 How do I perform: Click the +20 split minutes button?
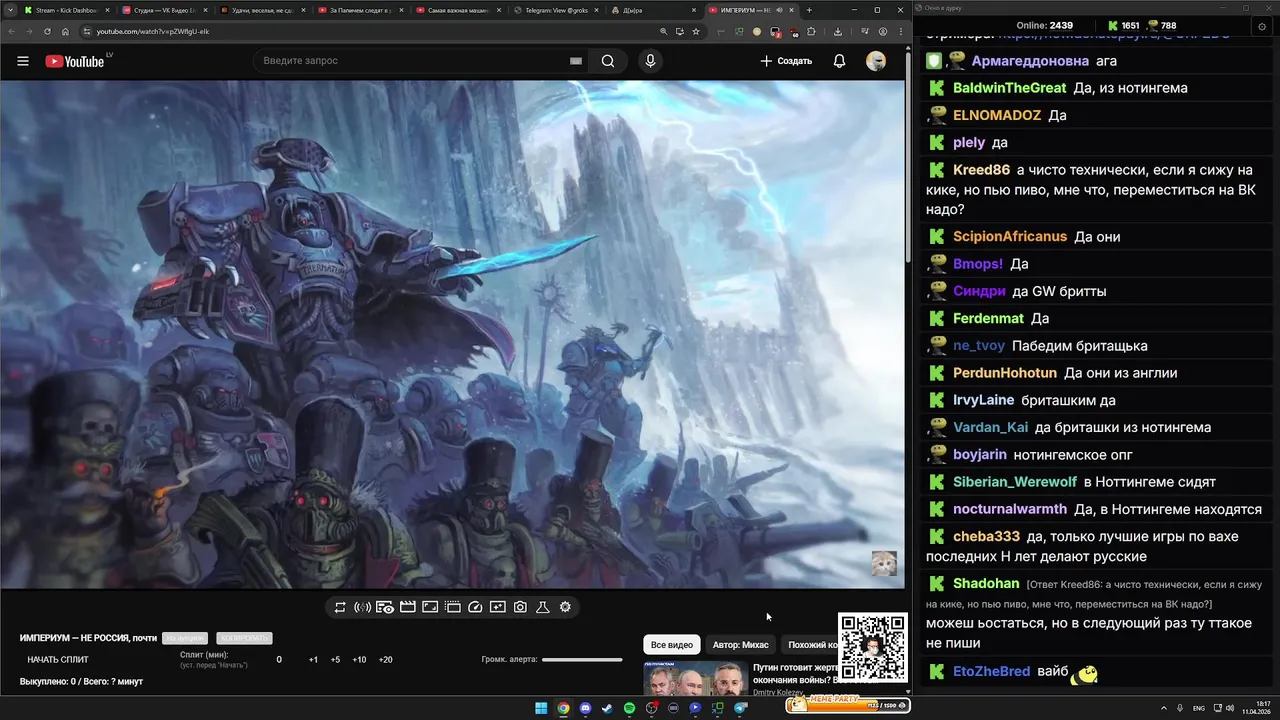coord(385,660)
